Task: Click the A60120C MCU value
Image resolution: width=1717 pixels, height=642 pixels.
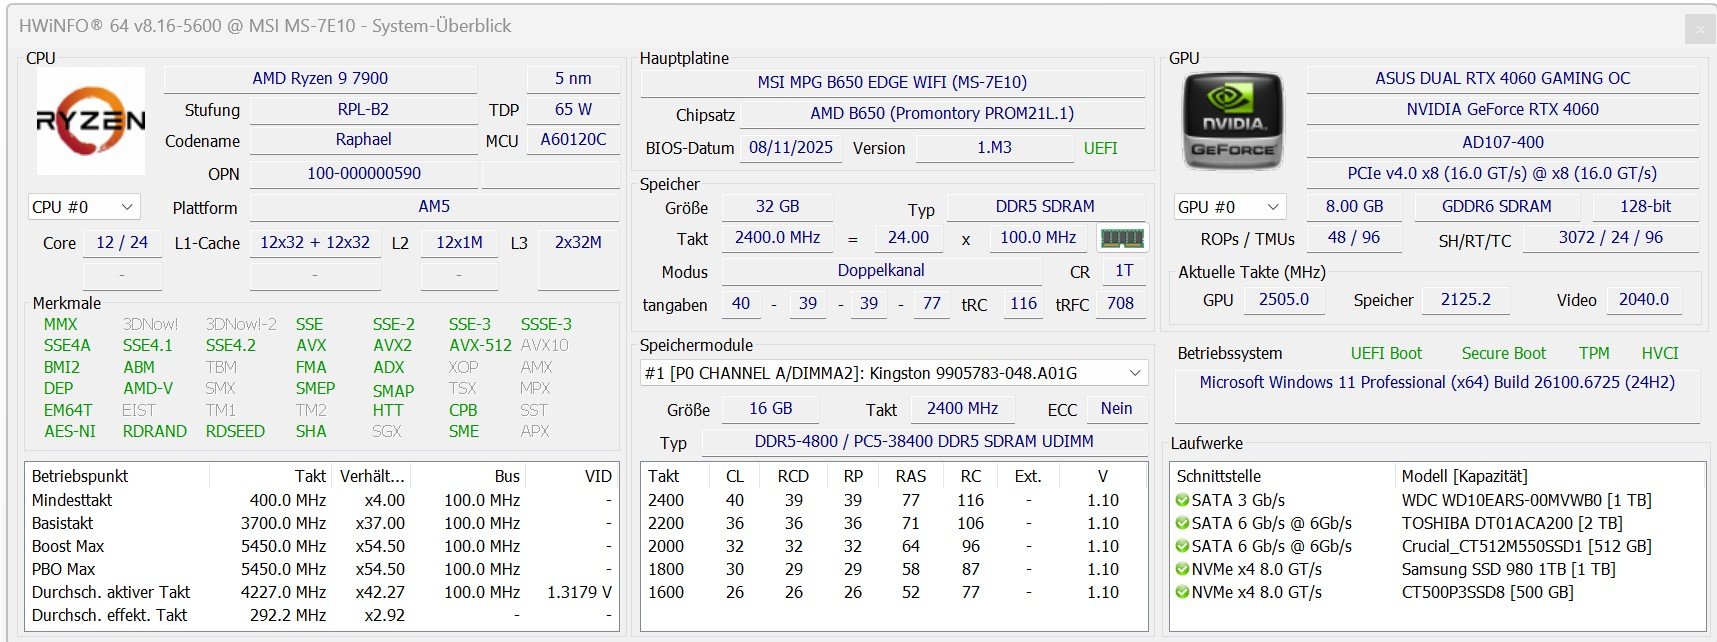Action: click(x=573, y=140)
